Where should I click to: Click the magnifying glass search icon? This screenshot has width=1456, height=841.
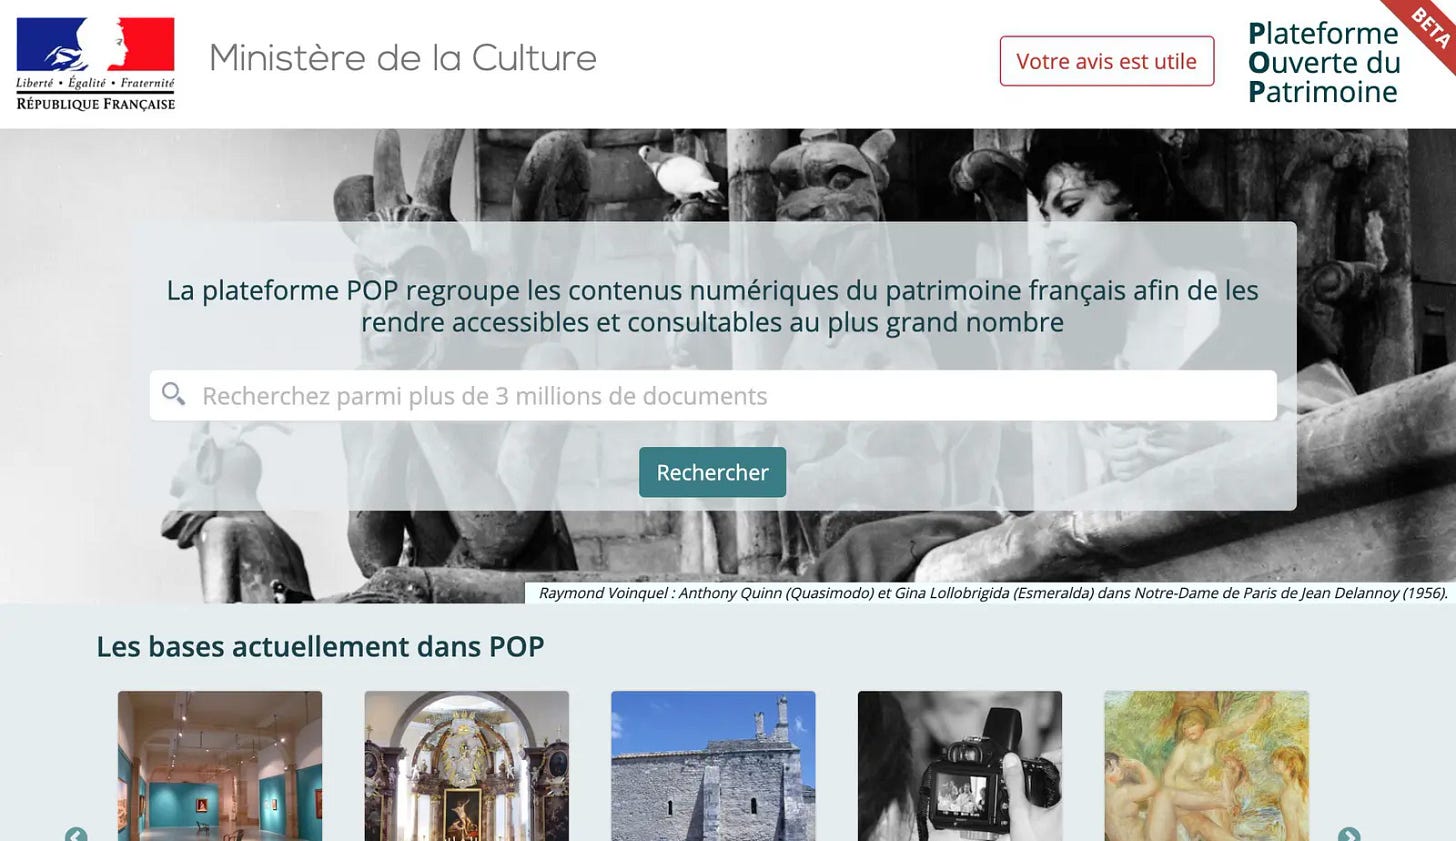(174, 395)
